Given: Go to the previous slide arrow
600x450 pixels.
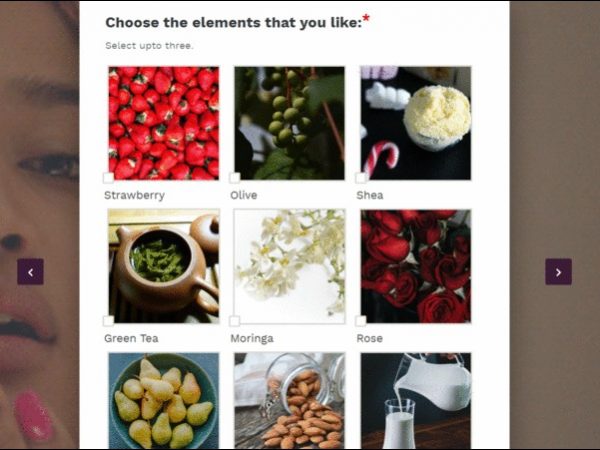Looking at the screenshot, I should [30, 272].
